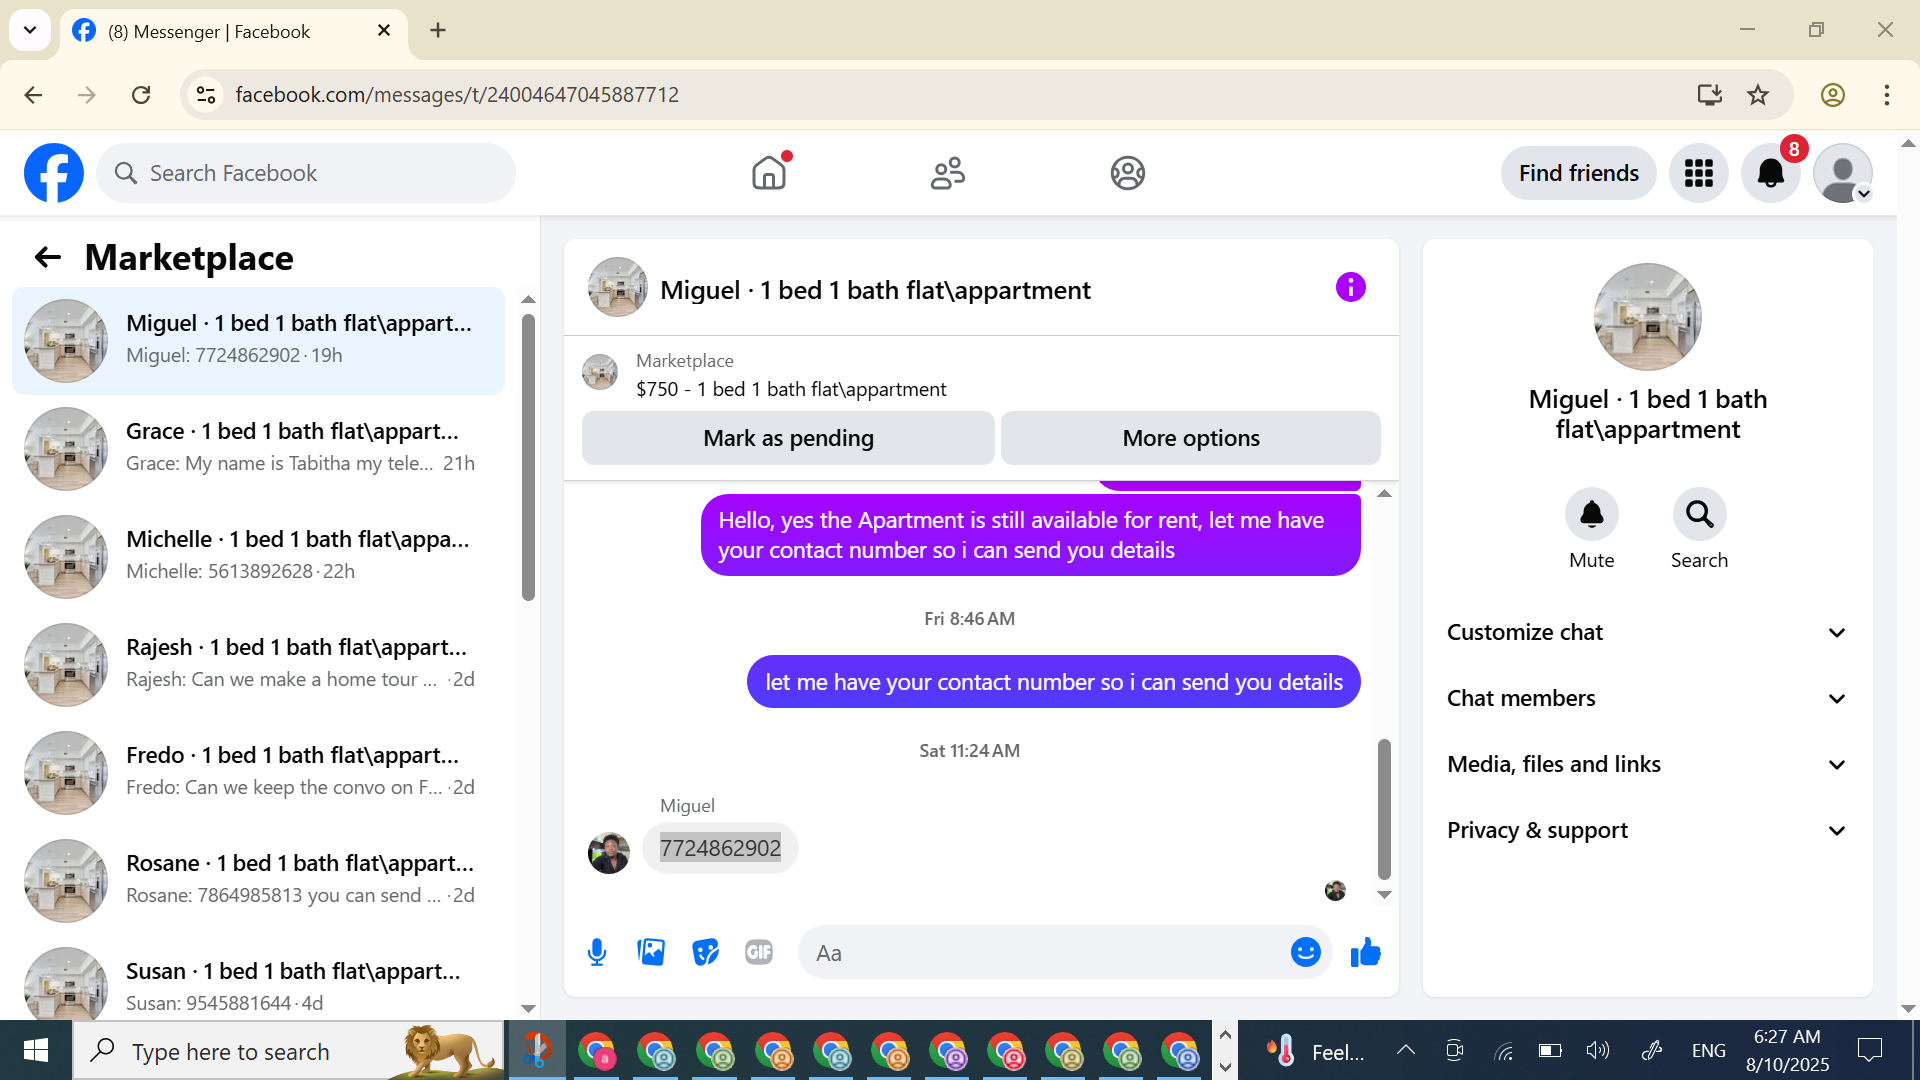Expand Privacy & support section
The image size is (1920, 1080).
coord(1647,830)
